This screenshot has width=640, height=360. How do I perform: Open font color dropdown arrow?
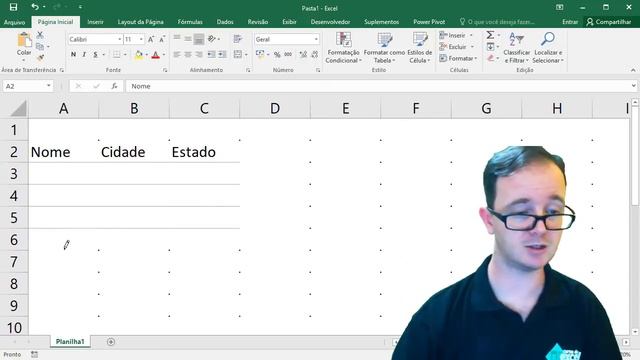[164, 55]
